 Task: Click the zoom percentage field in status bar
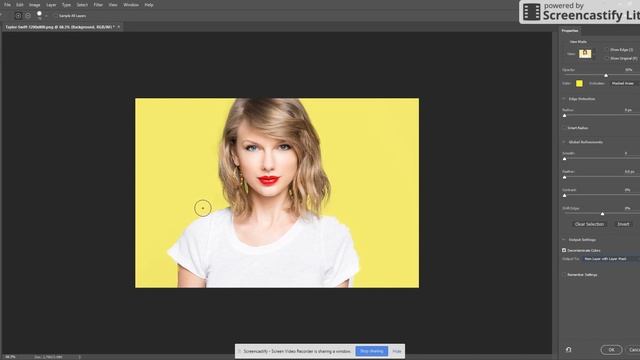tap(10, 357)
